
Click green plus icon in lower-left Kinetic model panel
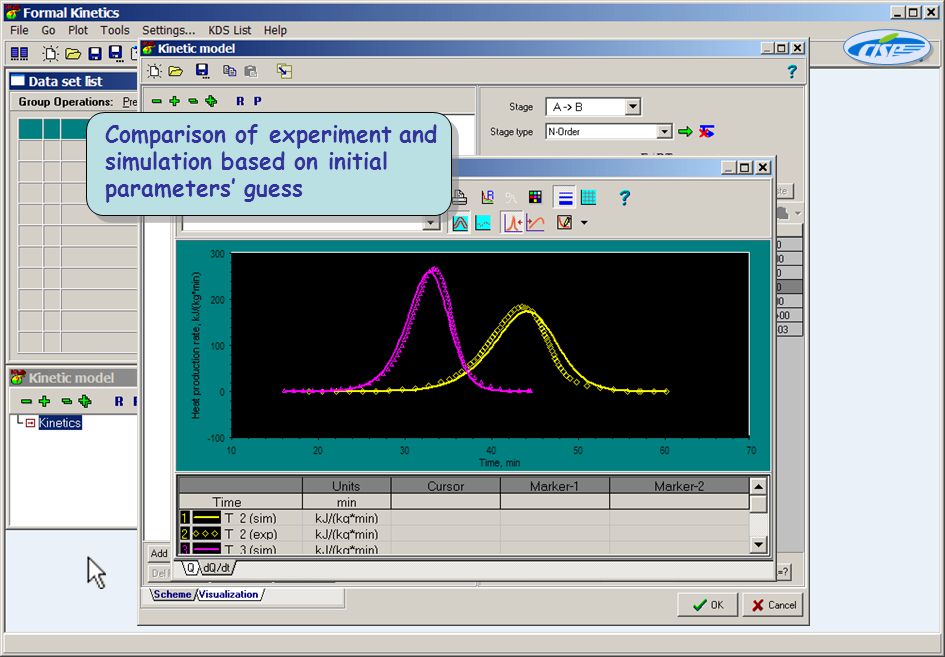(x=44, y=401)
